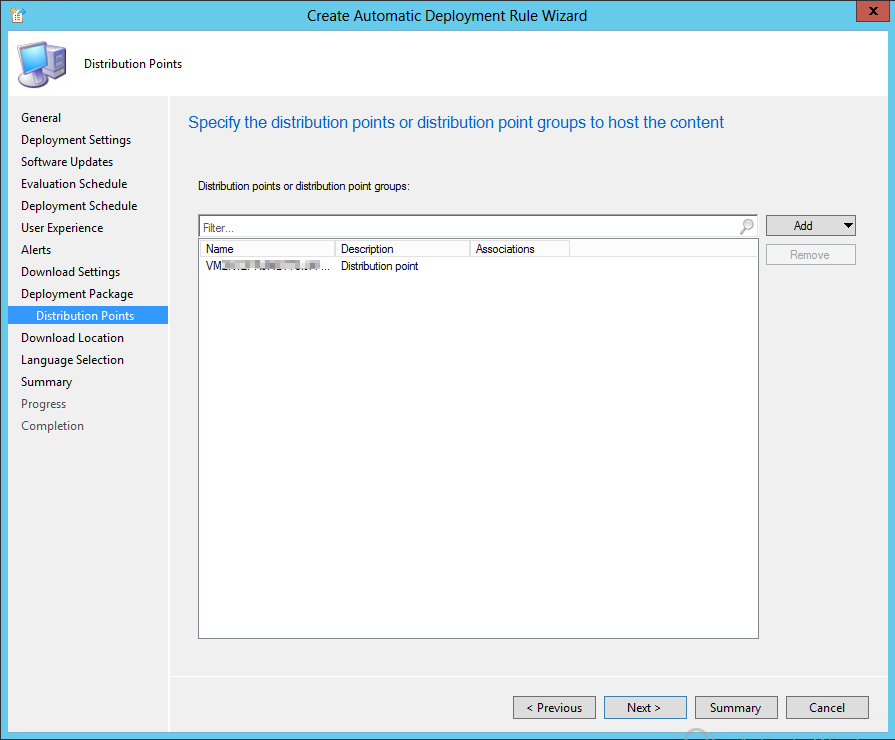
Task: Click the 'Distribution point' description cell
Action: tap(380, 266)
